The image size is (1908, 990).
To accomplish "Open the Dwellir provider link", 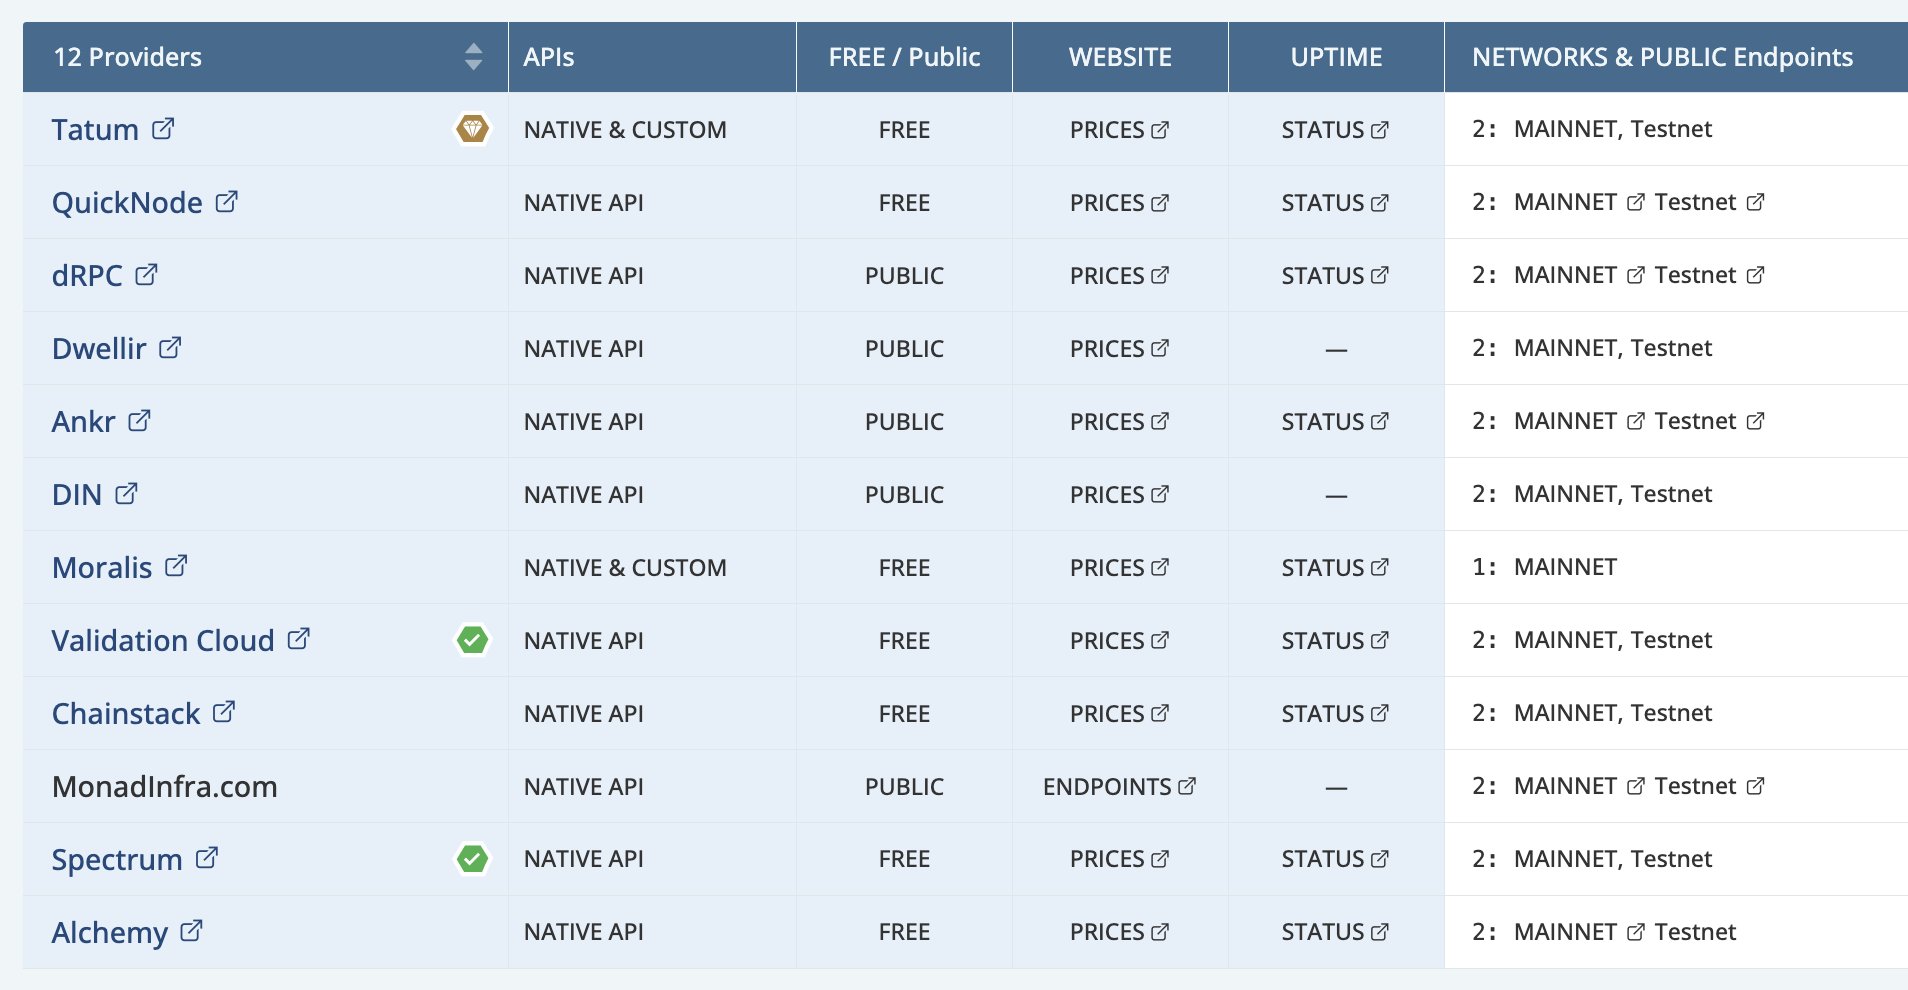I will click(x=99, y=348).
